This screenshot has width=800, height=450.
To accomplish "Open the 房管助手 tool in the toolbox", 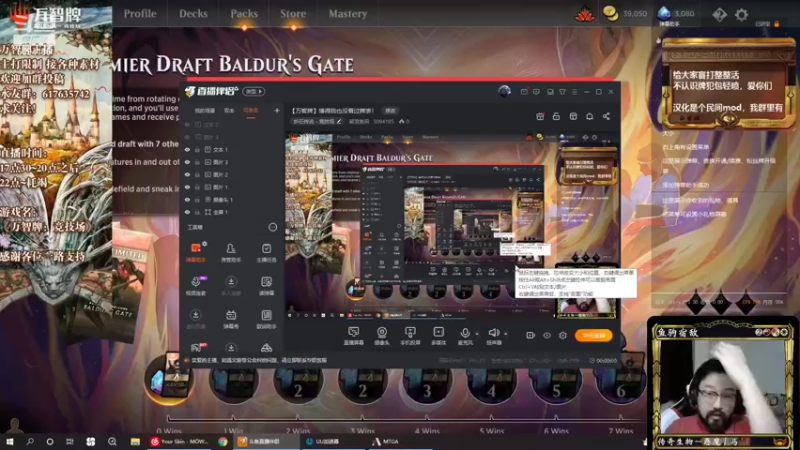I will tap(231, 252).
